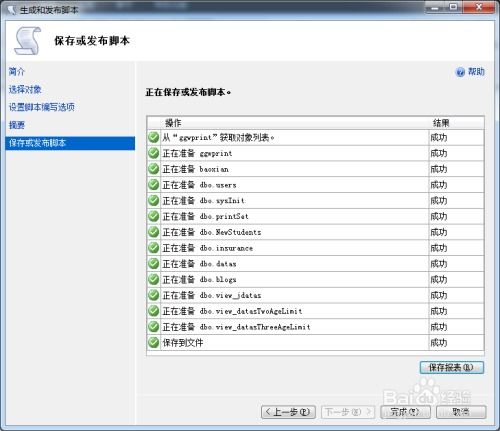Click the green checkmark beside 保存到文件
This screenshot has width=500, height=431.
point(153,342)
